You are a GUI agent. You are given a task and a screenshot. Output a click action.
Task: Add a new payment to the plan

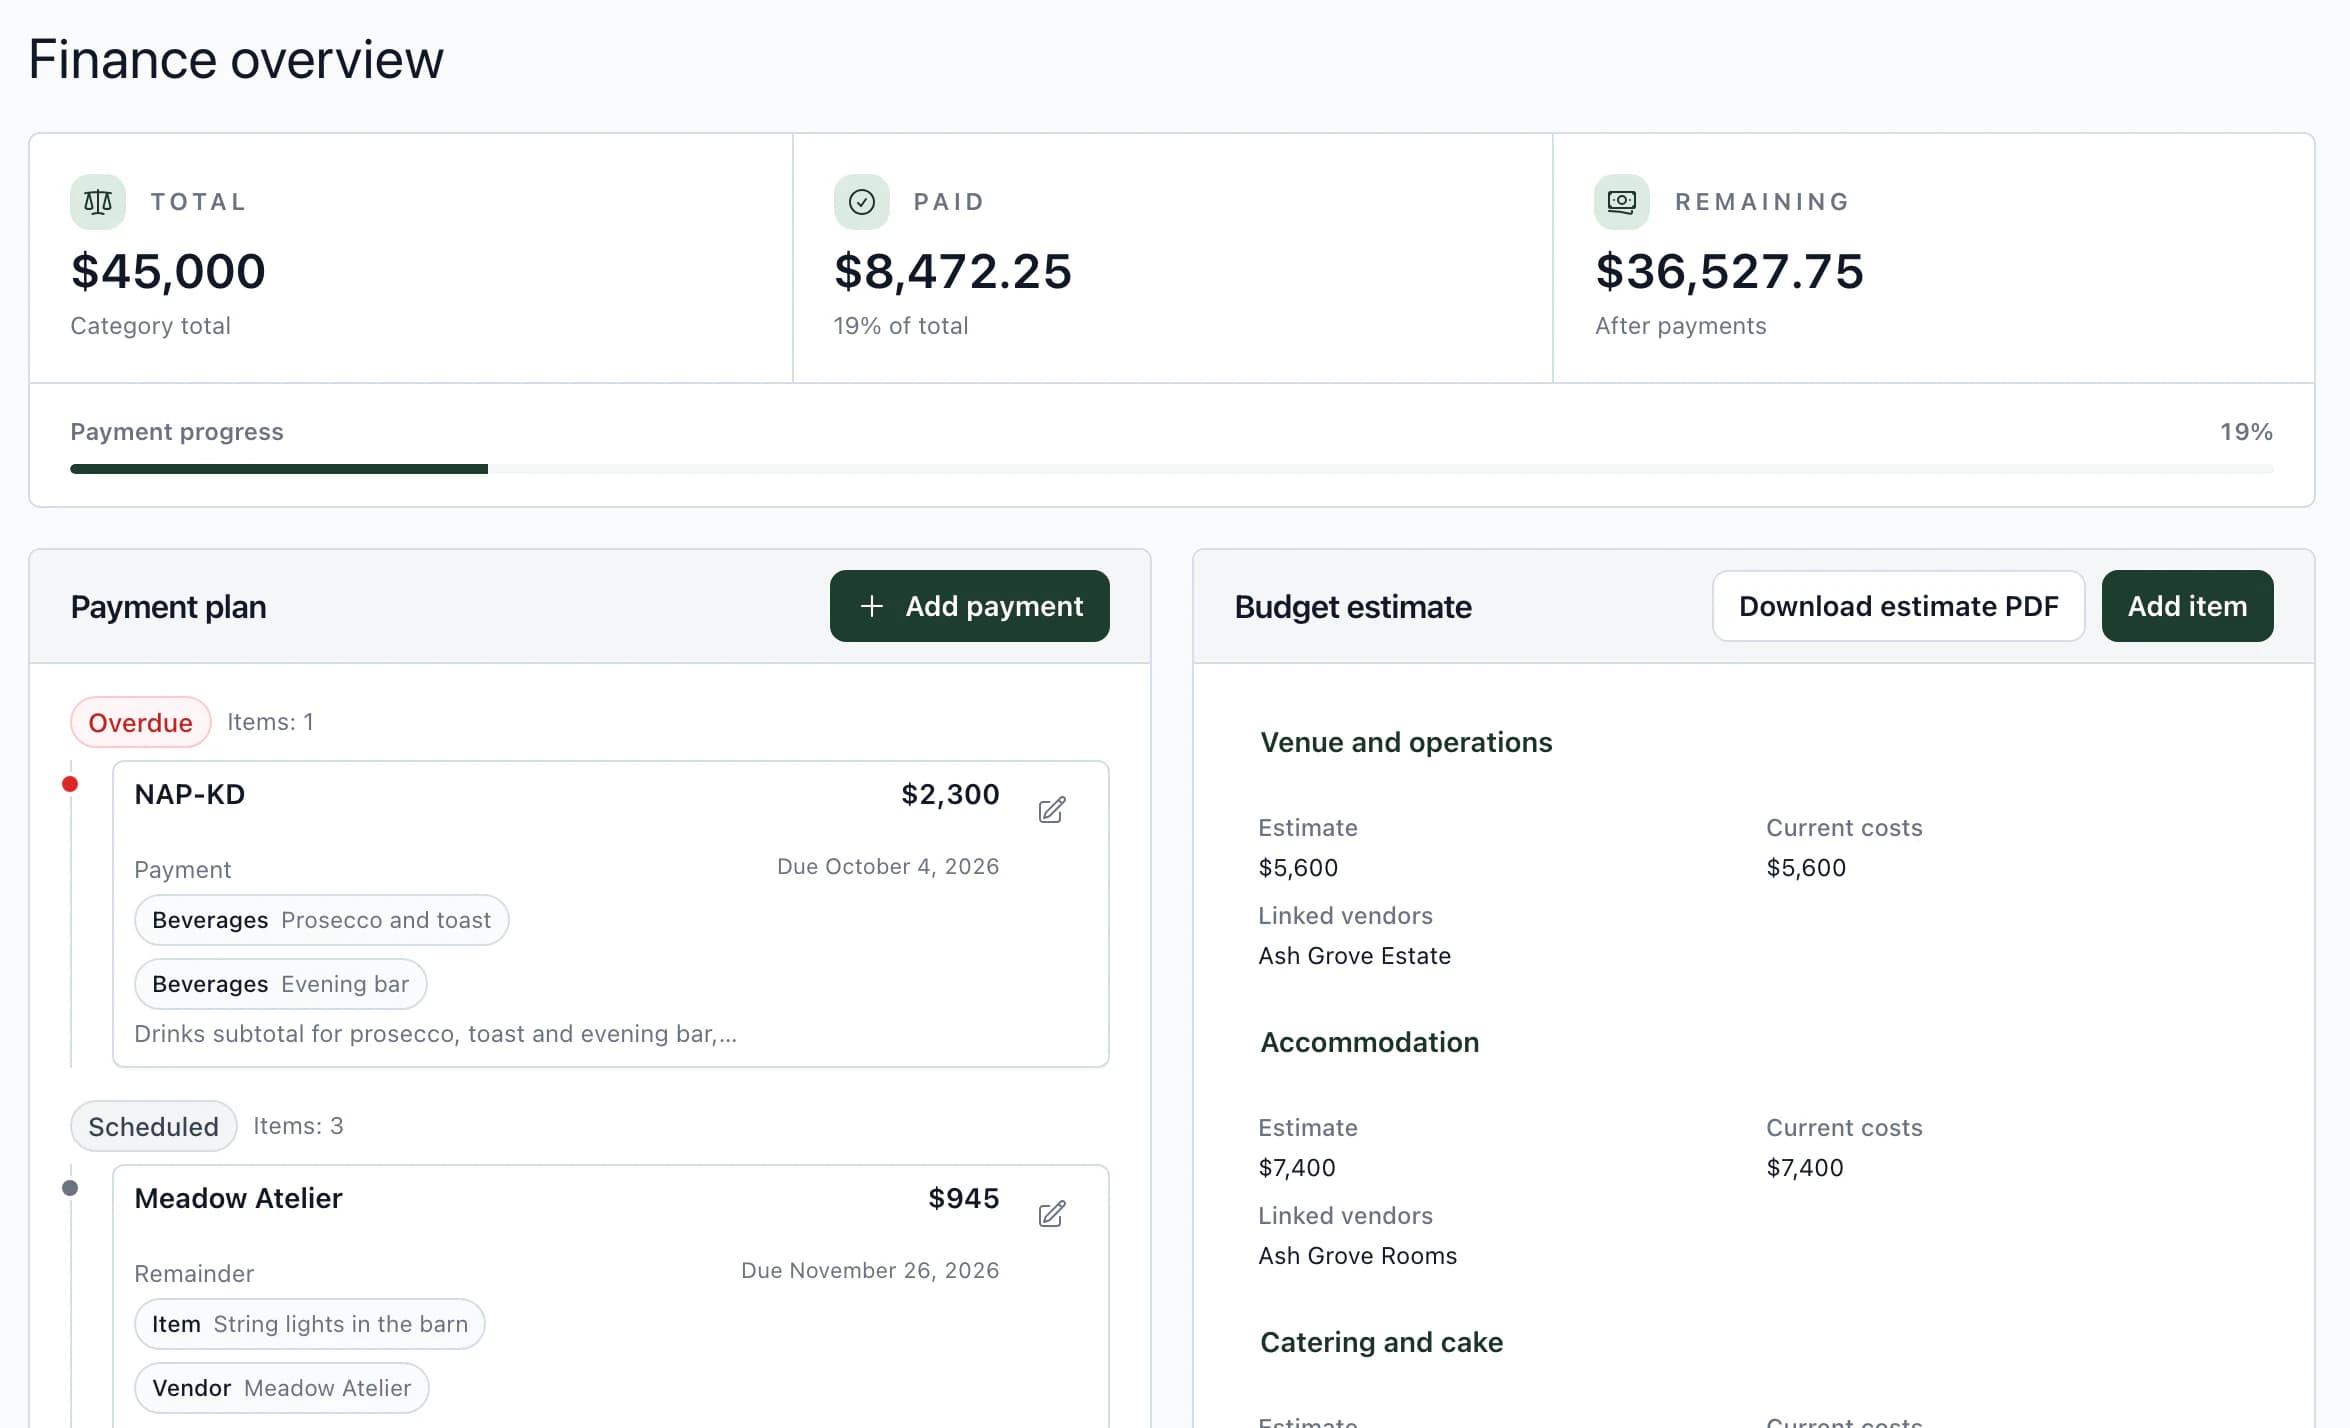969,606
